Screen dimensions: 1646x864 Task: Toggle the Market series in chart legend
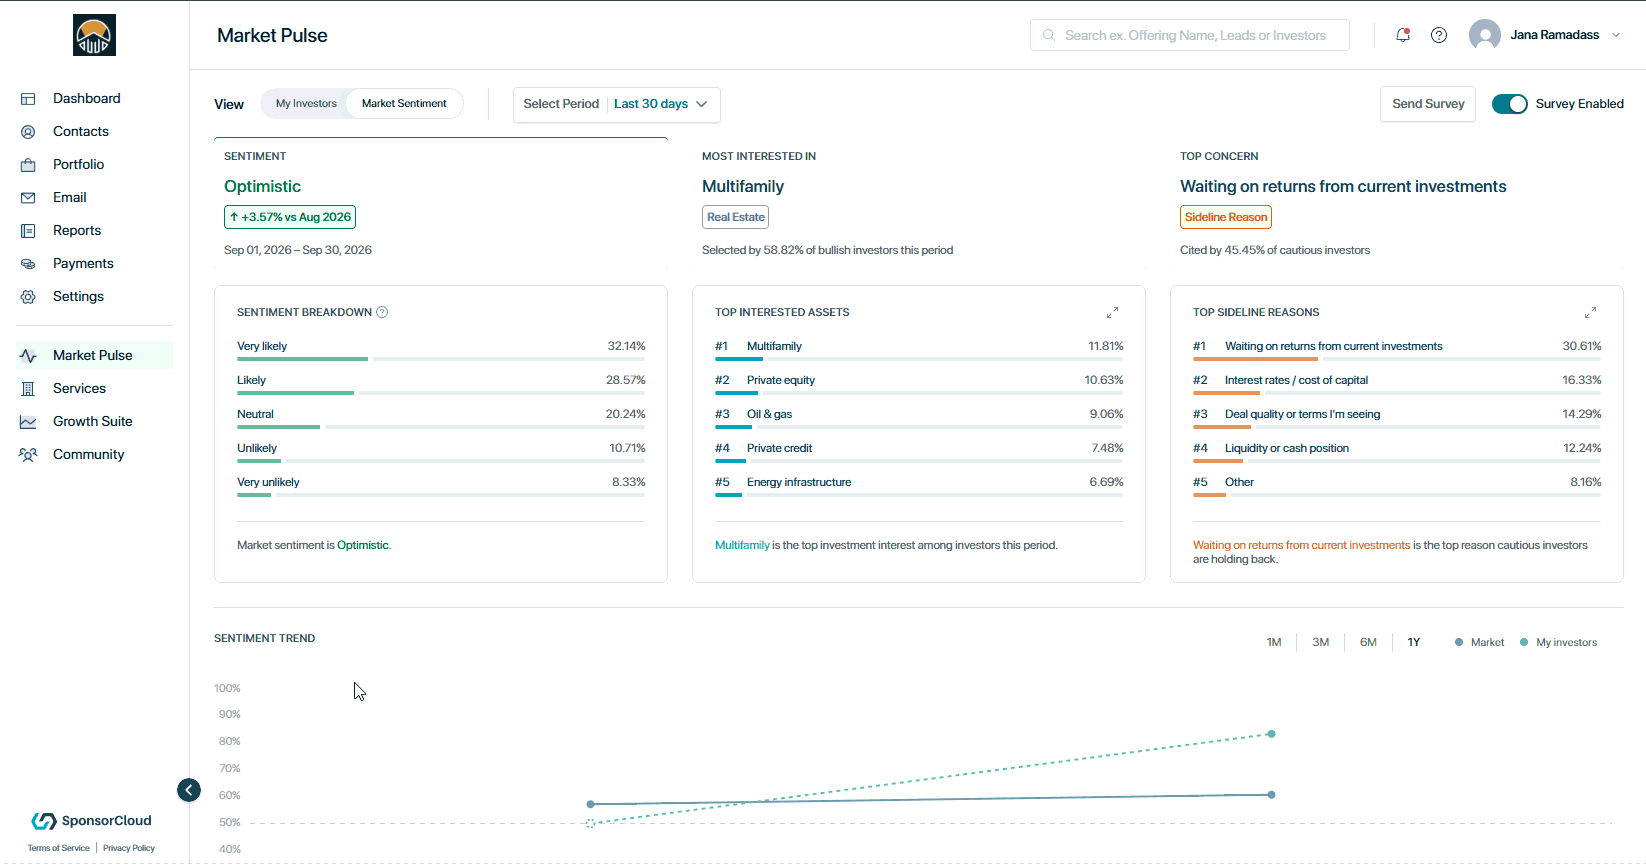[1480, 642]
